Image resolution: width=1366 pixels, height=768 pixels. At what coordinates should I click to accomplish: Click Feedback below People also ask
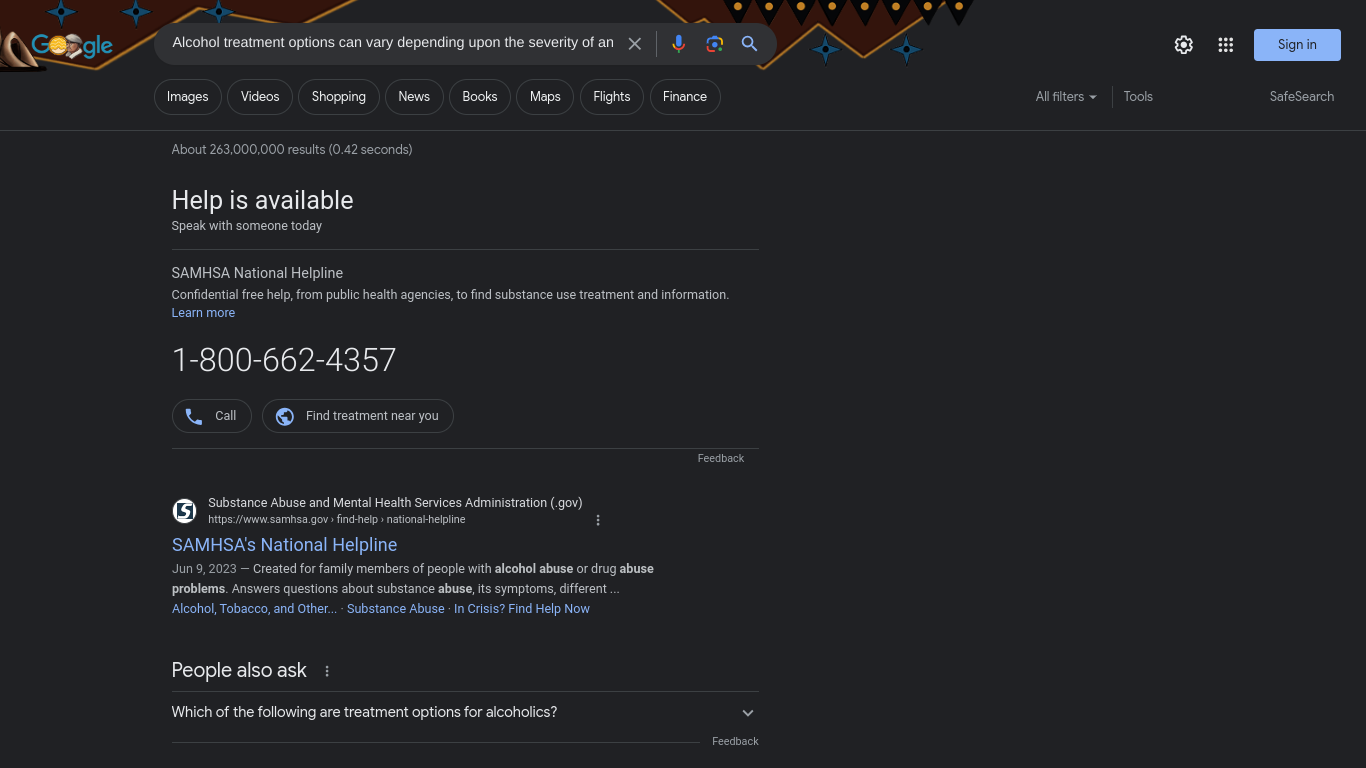coord(735,742)
